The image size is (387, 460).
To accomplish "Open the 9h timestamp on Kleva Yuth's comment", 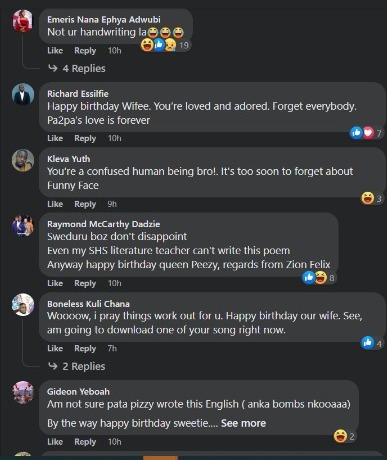I will 112,204.
